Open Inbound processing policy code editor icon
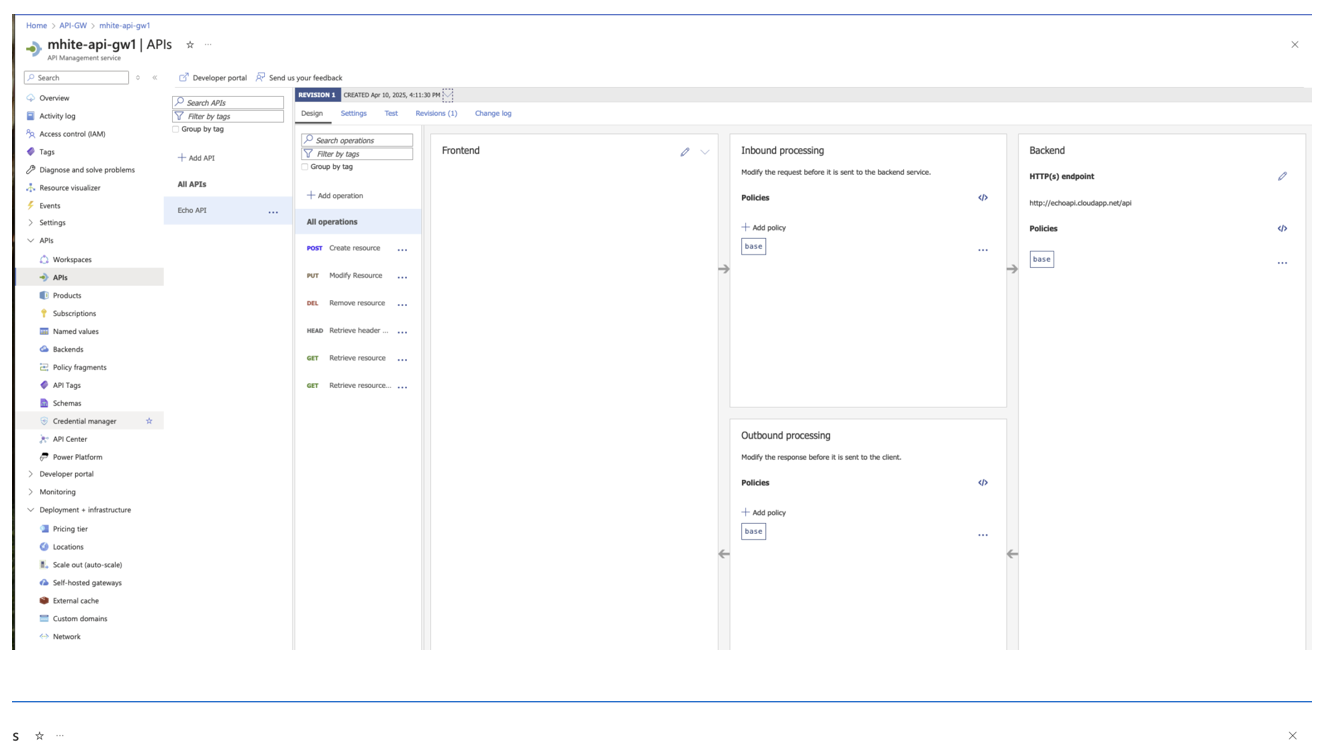 click(x=982, y=198)
